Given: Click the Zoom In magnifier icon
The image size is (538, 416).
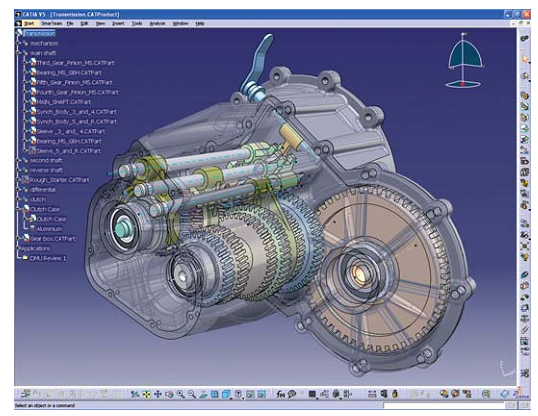Looking at the screenshot, I should click(x=180, y=394).
